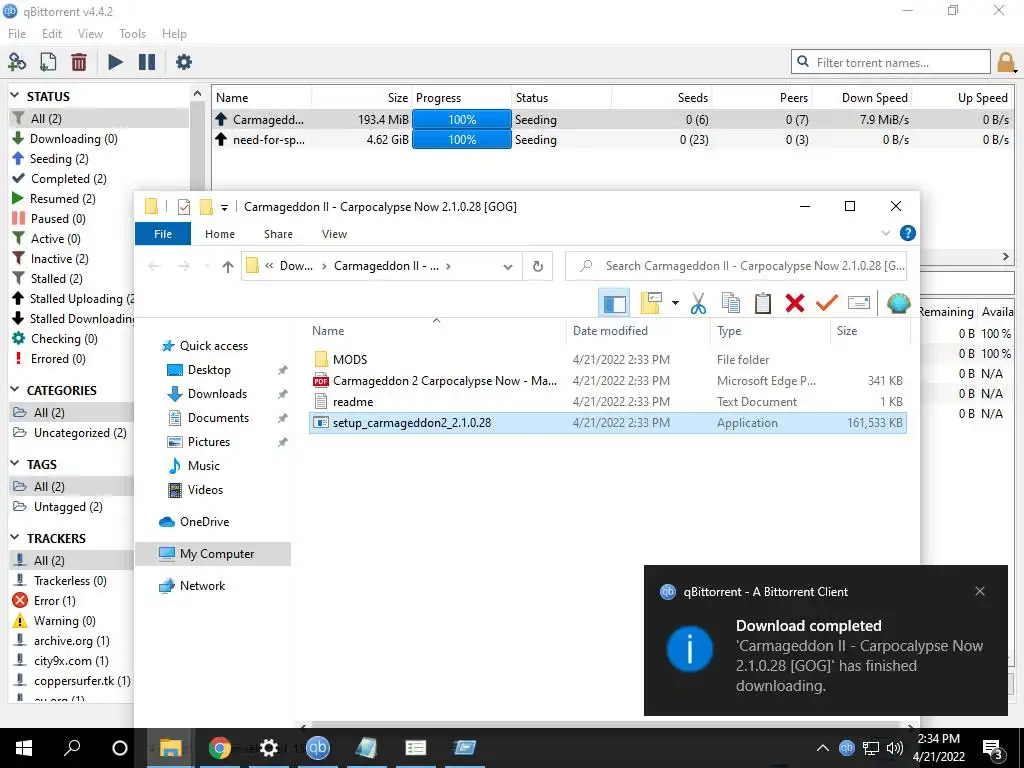Click the shell globe icon in Explorer toolbar
Viewport: 1024px width, 768px height.
899,303
